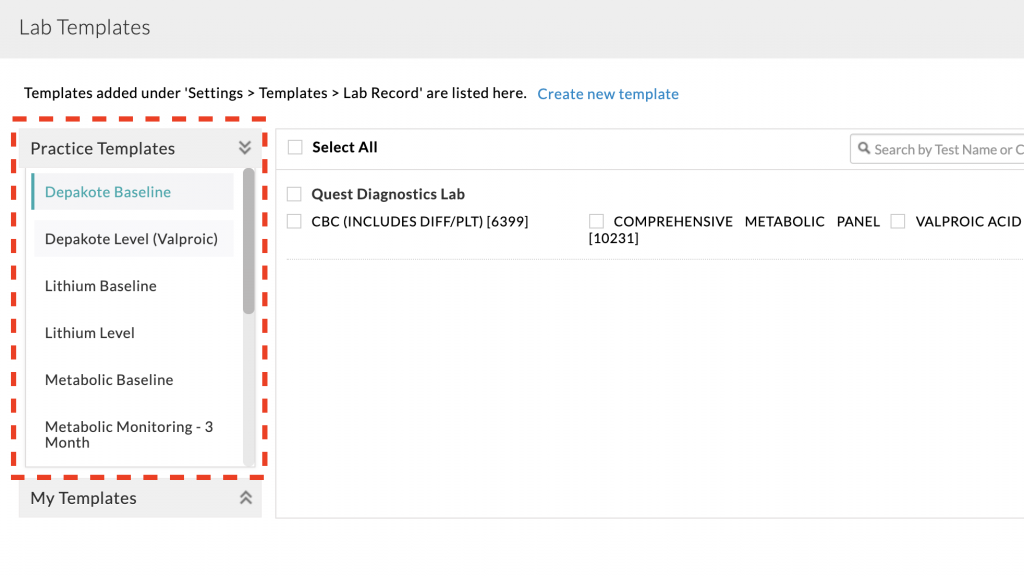Click the scrollbar track below the thumb
This screenshot has width=1024, height=576.
coord(249,400)
